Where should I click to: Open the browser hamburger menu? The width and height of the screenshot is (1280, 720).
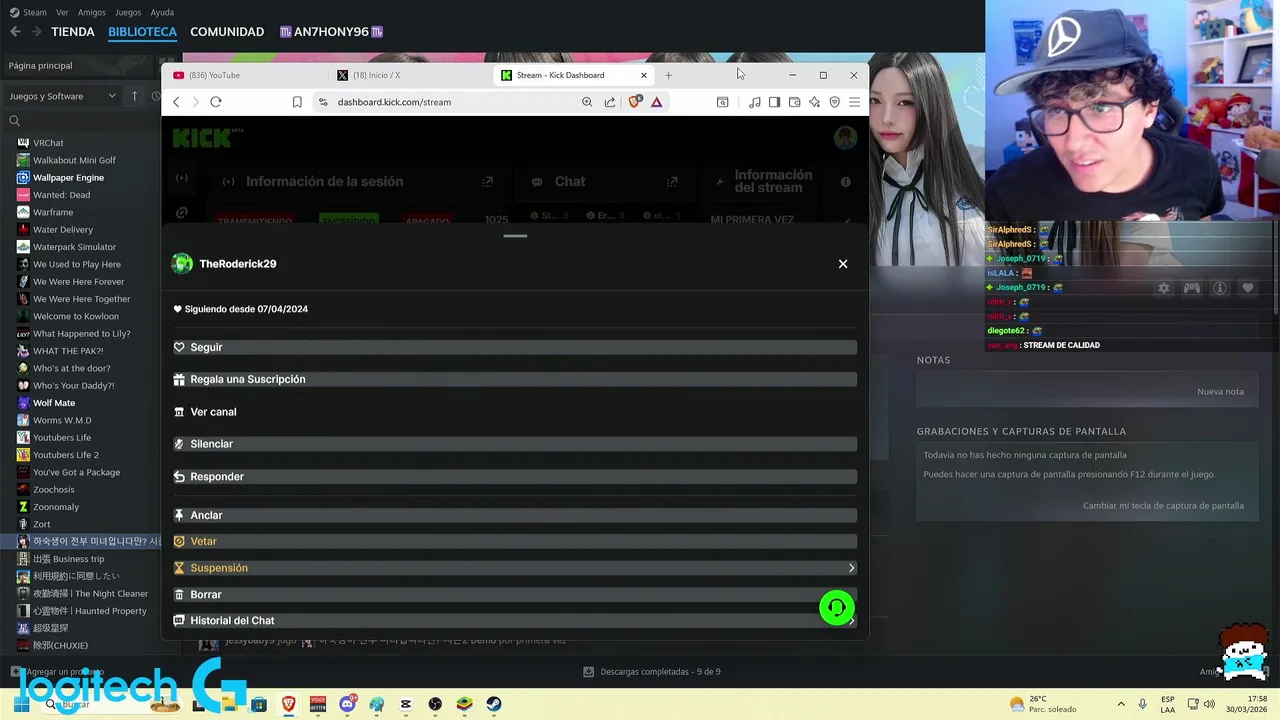coord(855,102)
